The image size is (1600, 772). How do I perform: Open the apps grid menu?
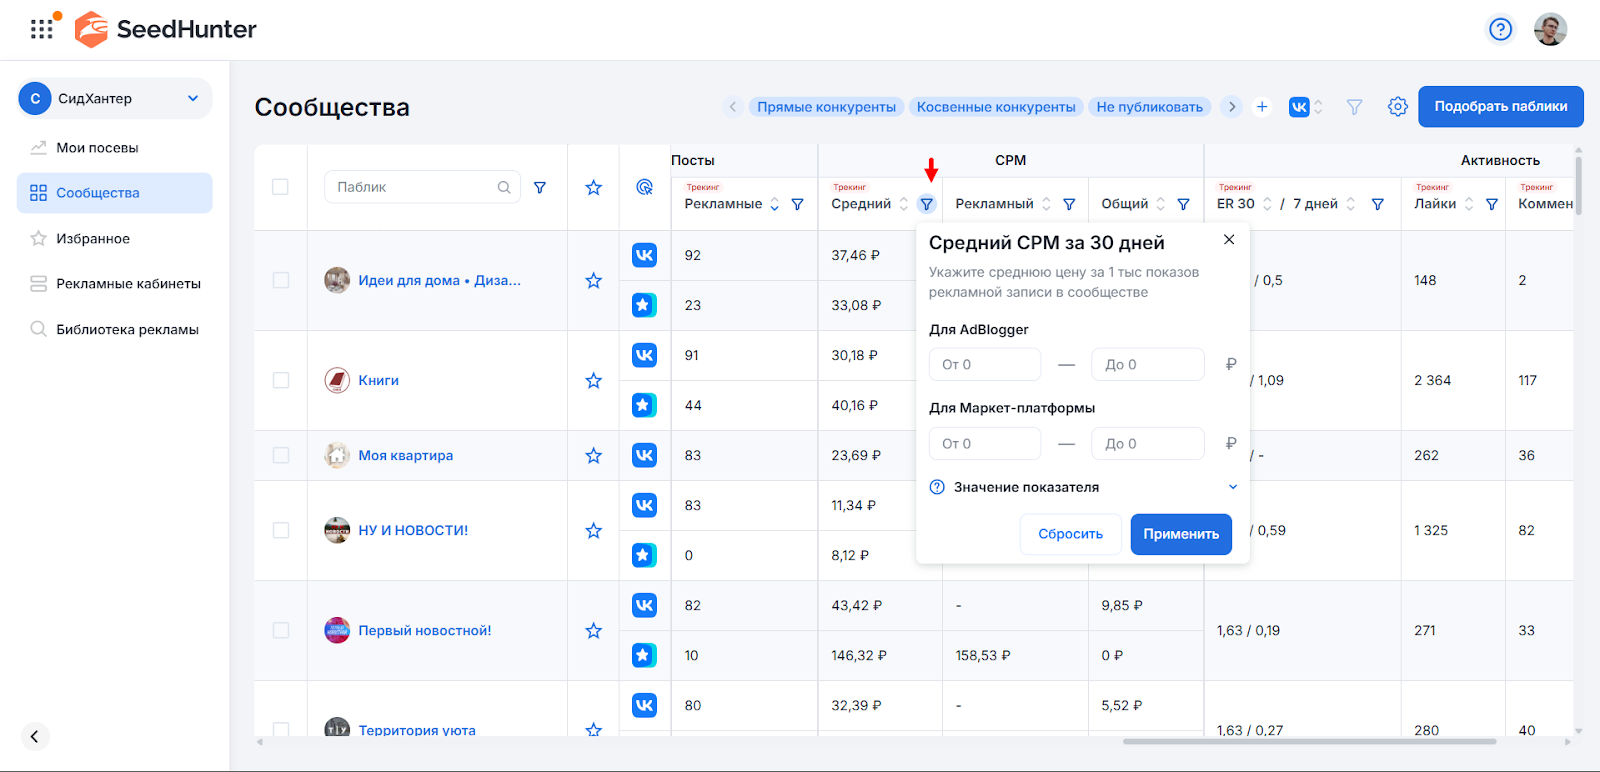42,29
